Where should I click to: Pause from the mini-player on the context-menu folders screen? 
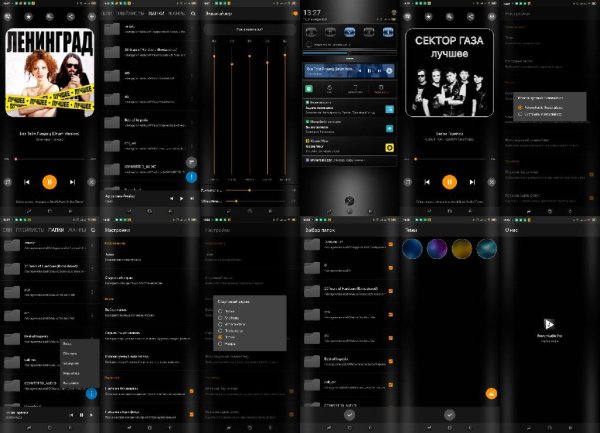pyautogui.click(x=81, y=415)
